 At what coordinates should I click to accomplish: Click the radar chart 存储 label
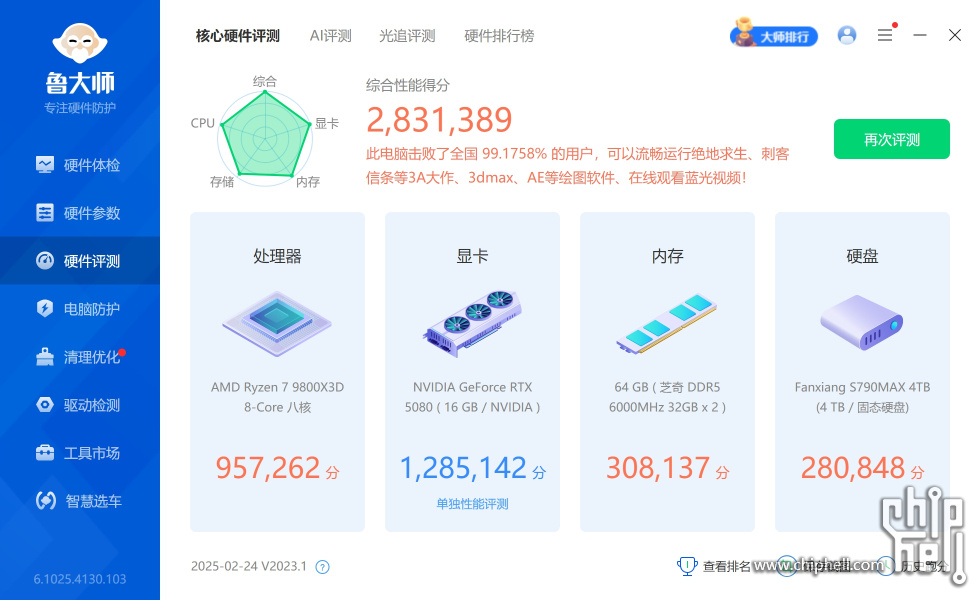(x=222, y=182)
